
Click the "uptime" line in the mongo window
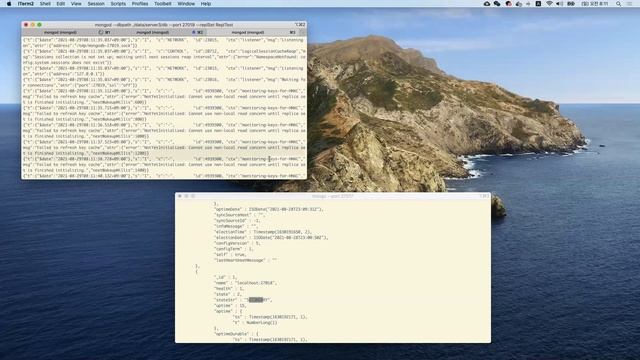pyautogui.click(x=231, y=305)
